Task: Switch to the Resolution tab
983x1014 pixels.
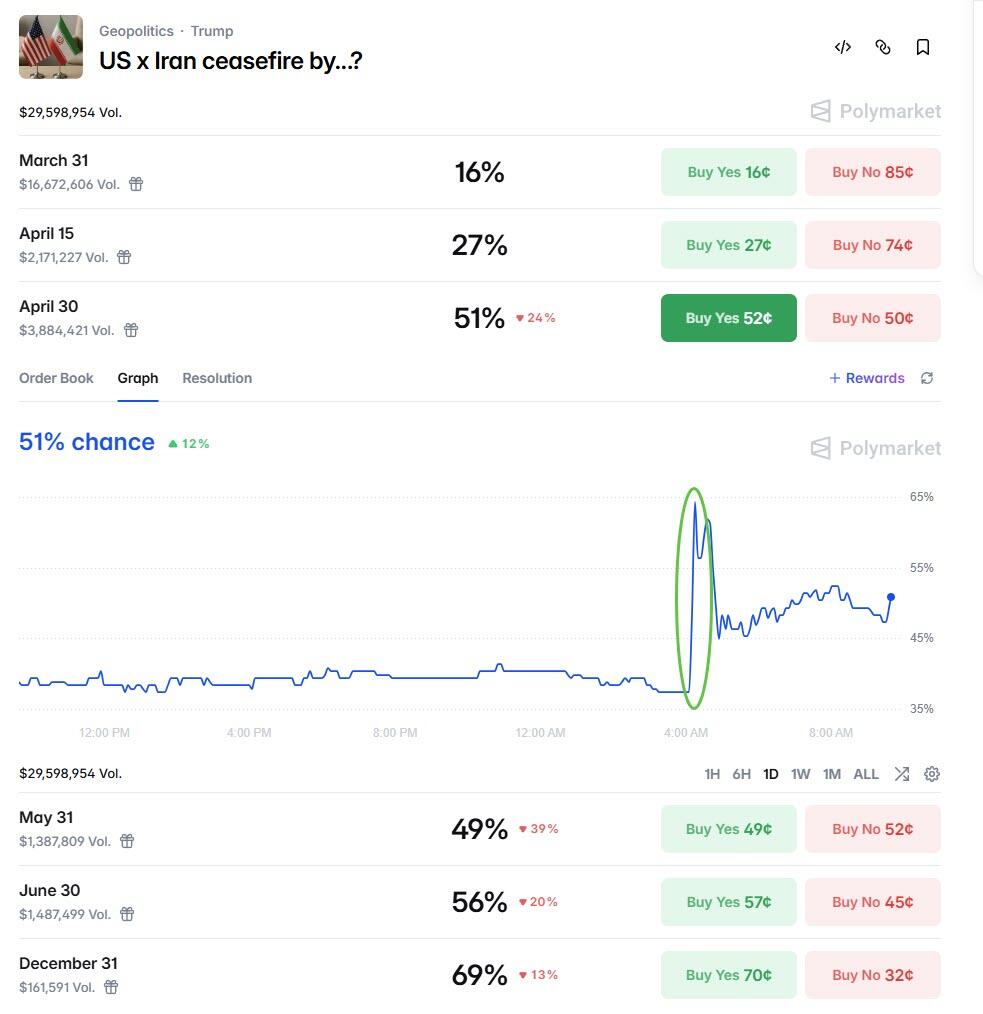Action: [217, 378]
